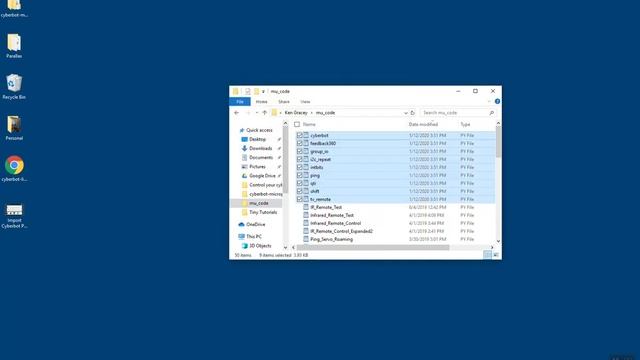This screenshot has height=360, width=640.
Task: Open the View ribbon tab
Action: [305, 102]
